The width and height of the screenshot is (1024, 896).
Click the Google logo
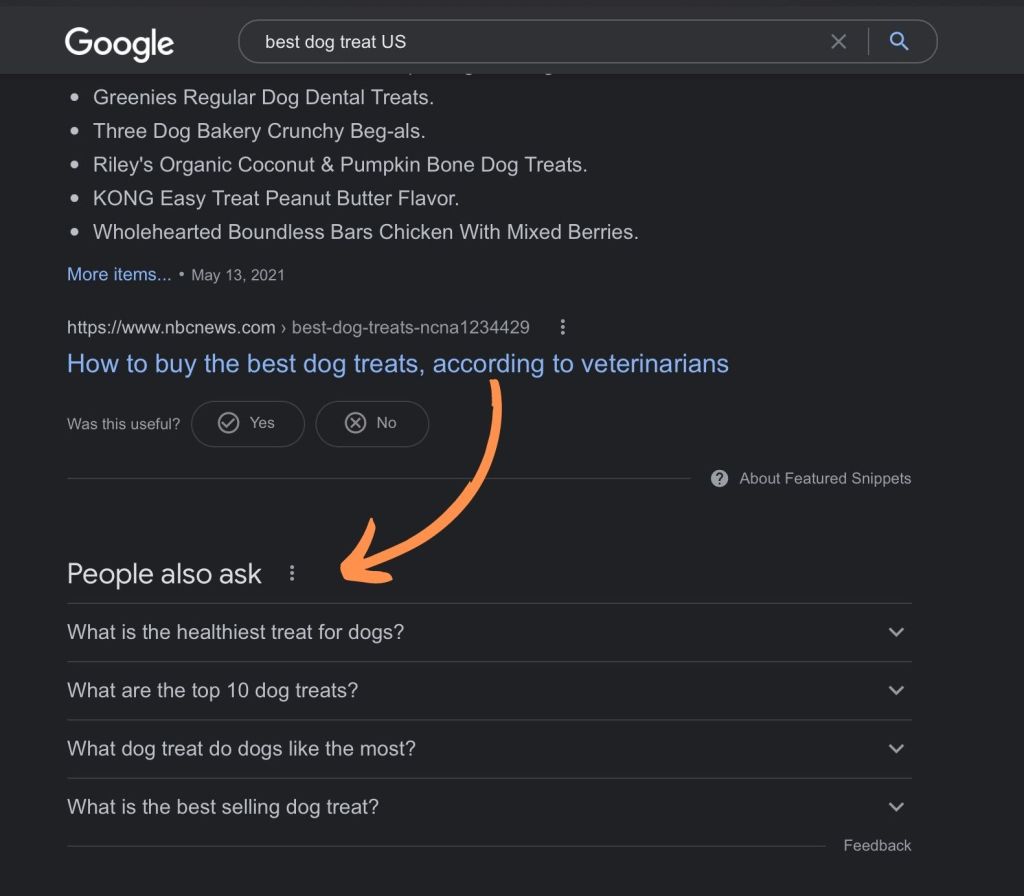(120, 43)
